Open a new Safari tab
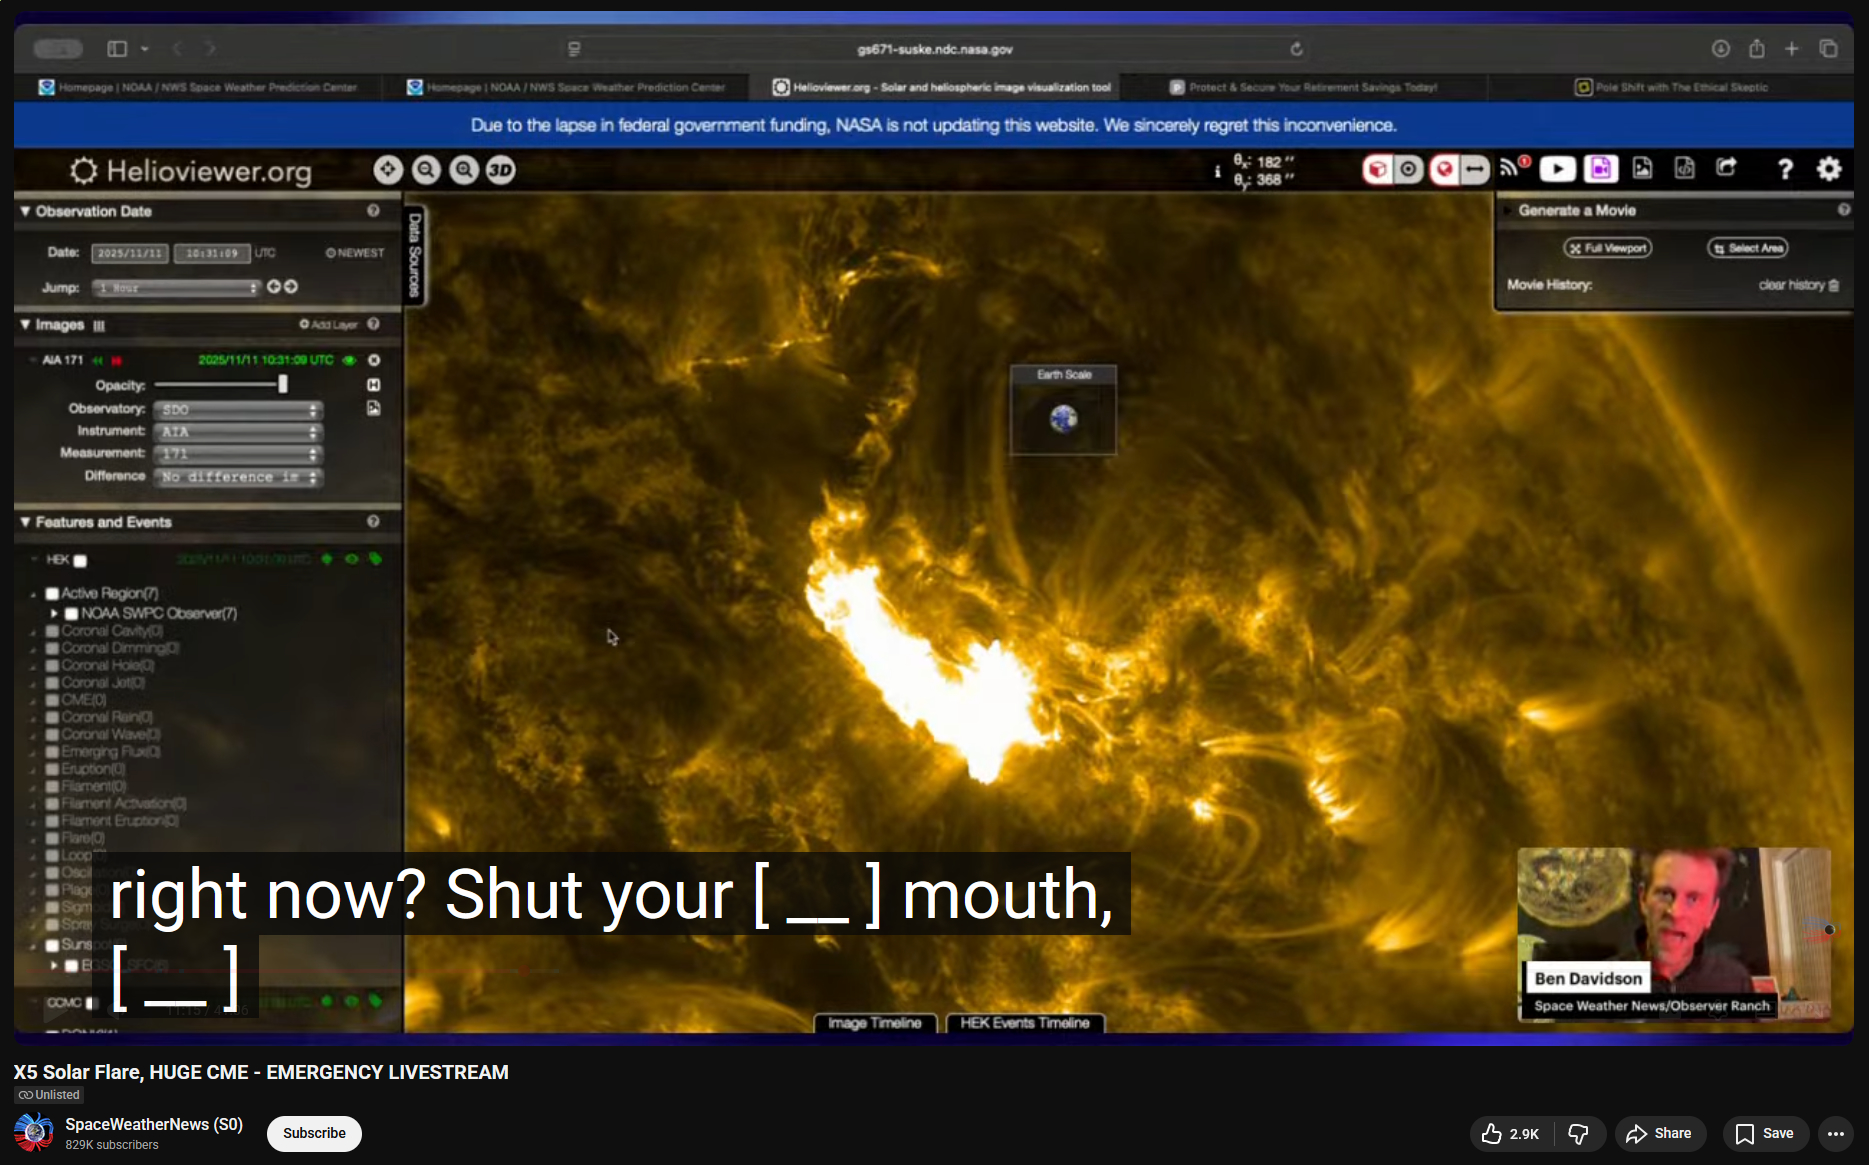The width and height of the screenshot is (1869, 1165). pos(1792,48)
